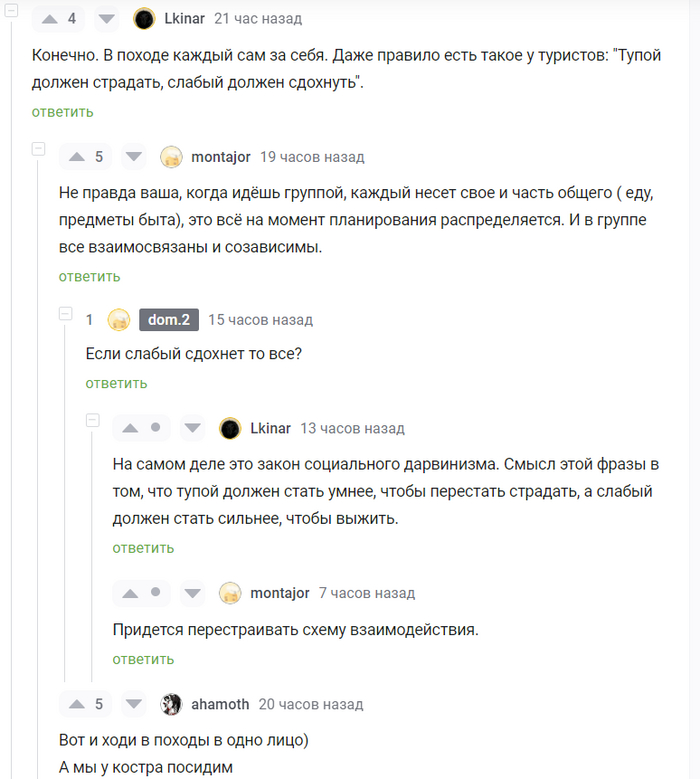Open the '20 часов назад' timestamp link
Image resolution: width=700 pixels, height=779 pixels.
310,704
